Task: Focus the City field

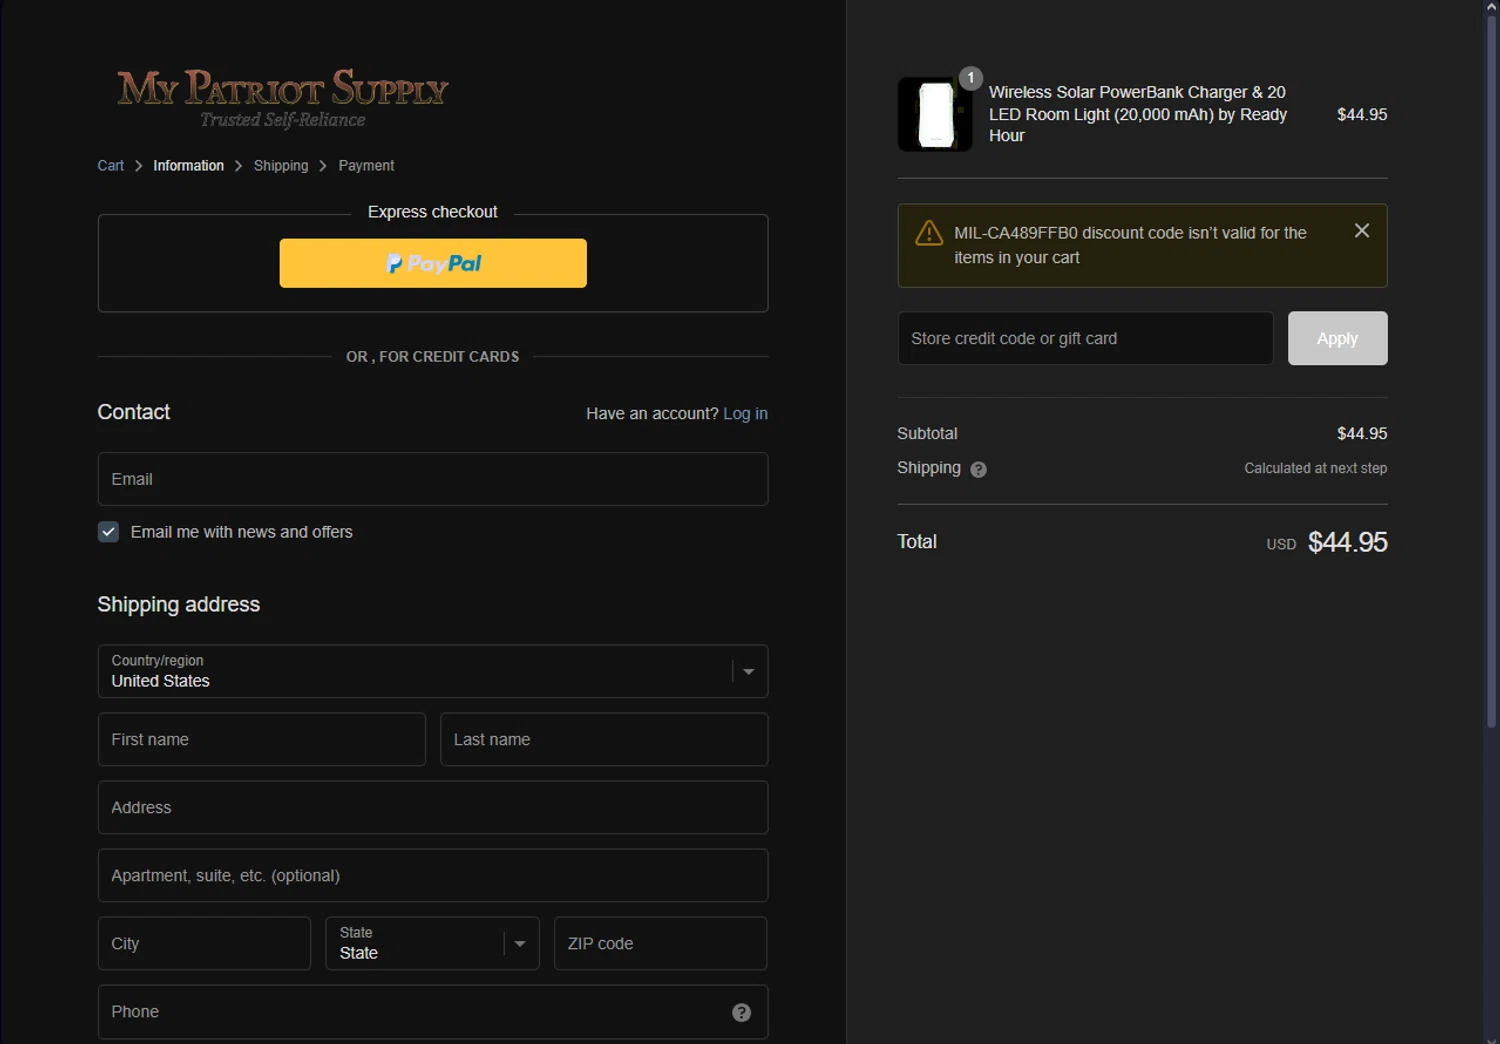Action: point(204,943)
